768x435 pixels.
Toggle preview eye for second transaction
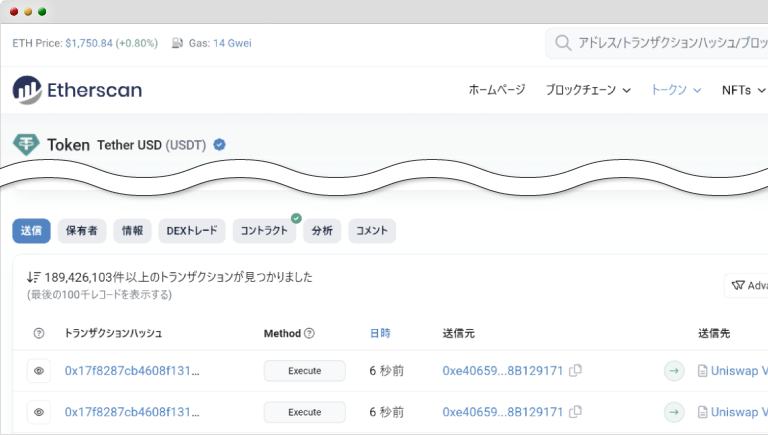tap(39, 412)
